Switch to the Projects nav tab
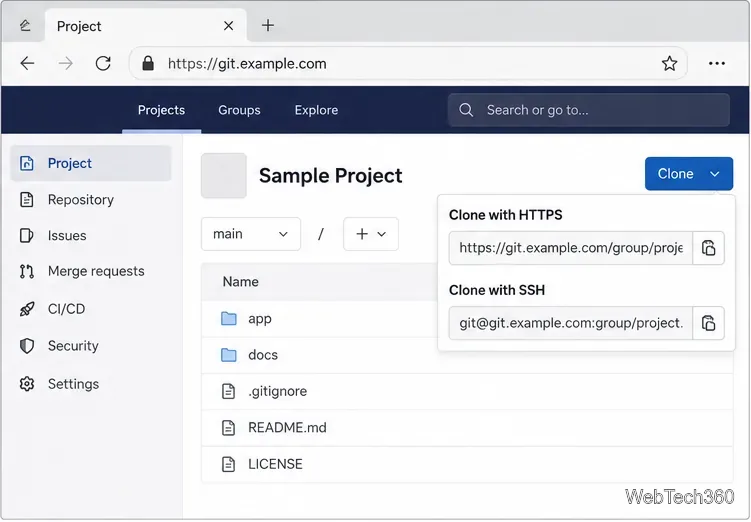This screenshot has height=522, width=751. tap(161, 110)
